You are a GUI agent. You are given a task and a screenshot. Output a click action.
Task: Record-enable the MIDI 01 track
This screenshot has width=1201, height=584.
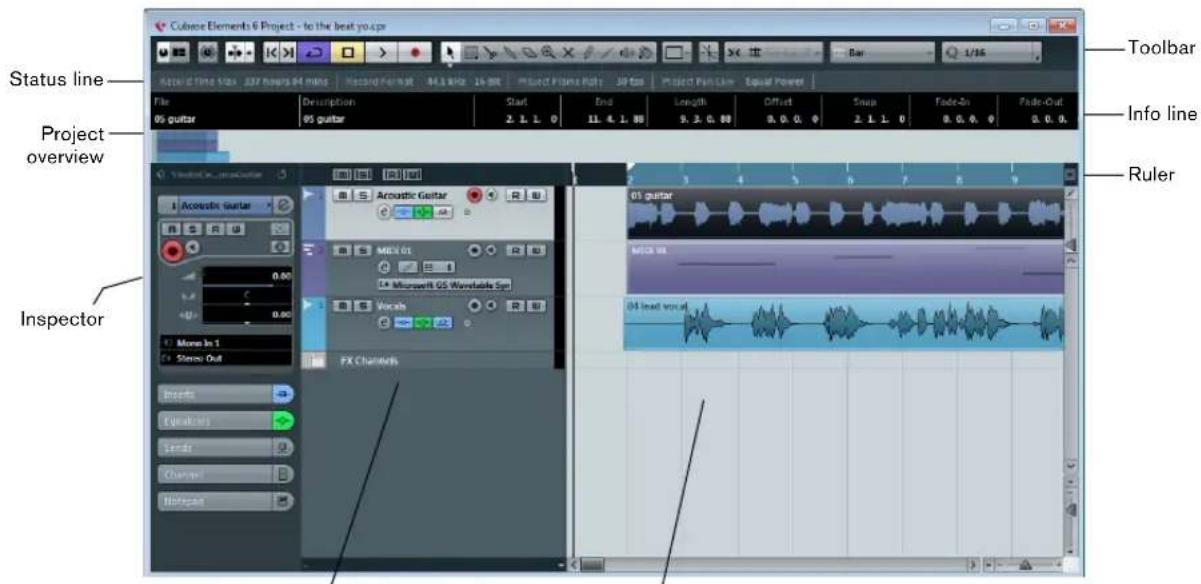474,250
